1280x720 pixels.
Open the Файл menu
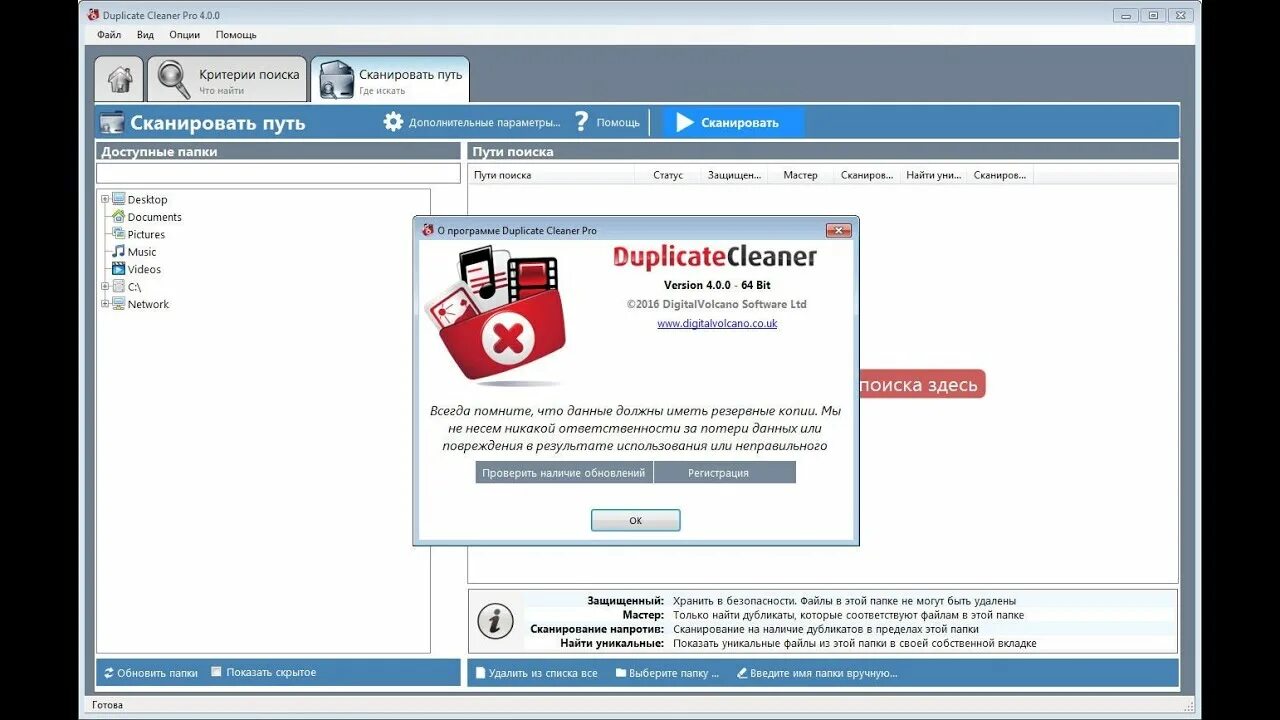[x=109, y=35]
